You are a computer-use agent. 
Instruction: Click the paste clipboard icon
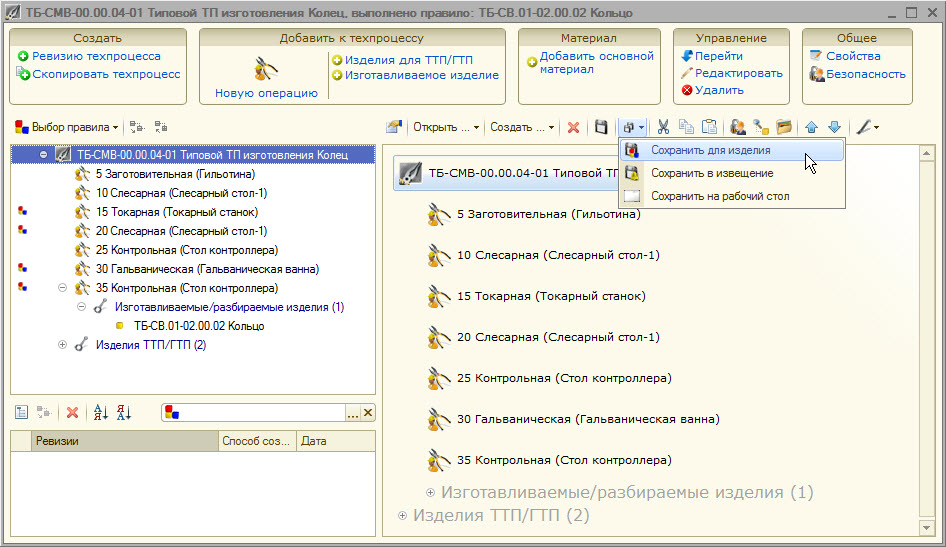click(x=709, y=127)
